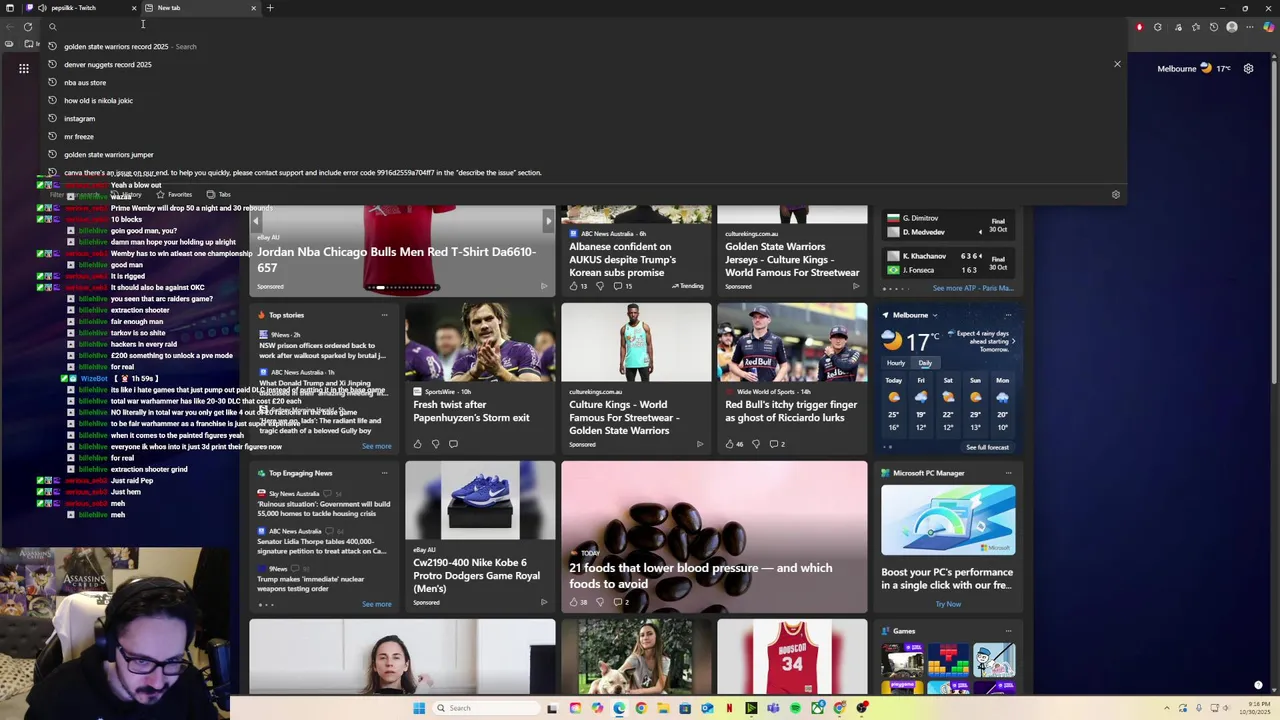
Task: Switch to the pepsilkk - Twitch tab
Action: point(80,8)
